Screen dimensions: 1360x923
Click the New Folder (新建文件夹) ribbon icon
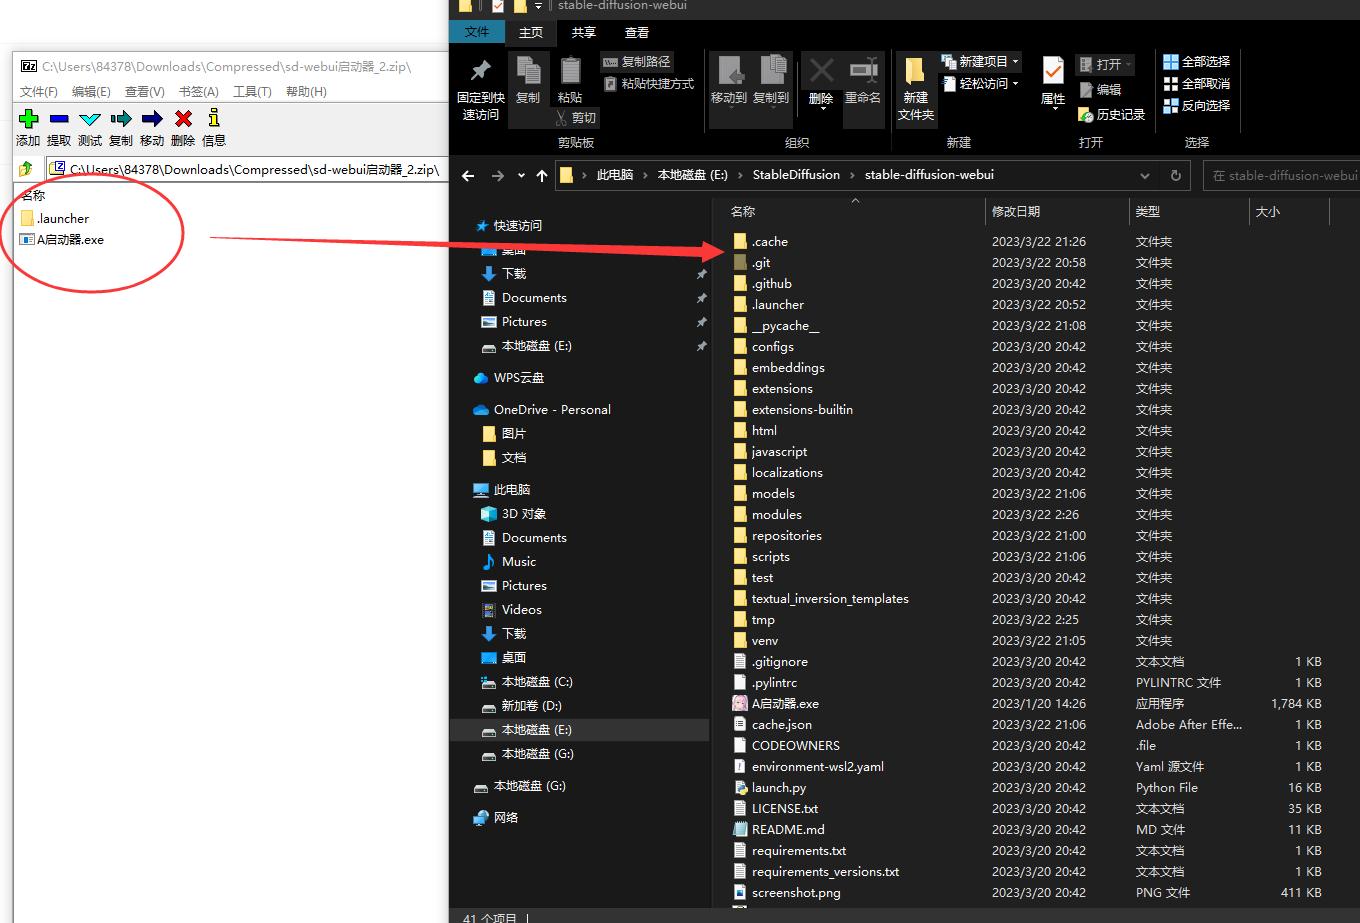tap(915, 87)
